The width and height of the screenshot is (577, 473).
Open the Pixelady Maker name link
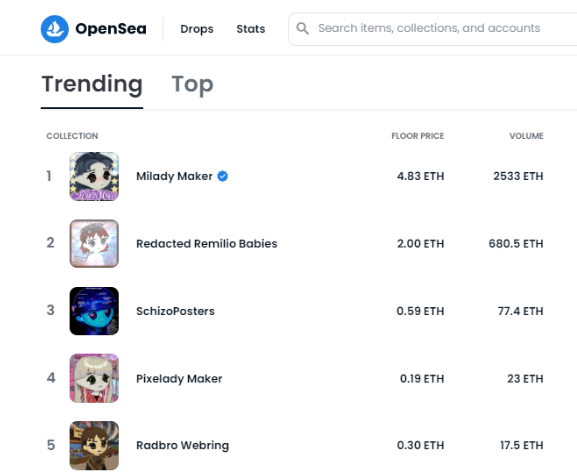coord(179,378)
